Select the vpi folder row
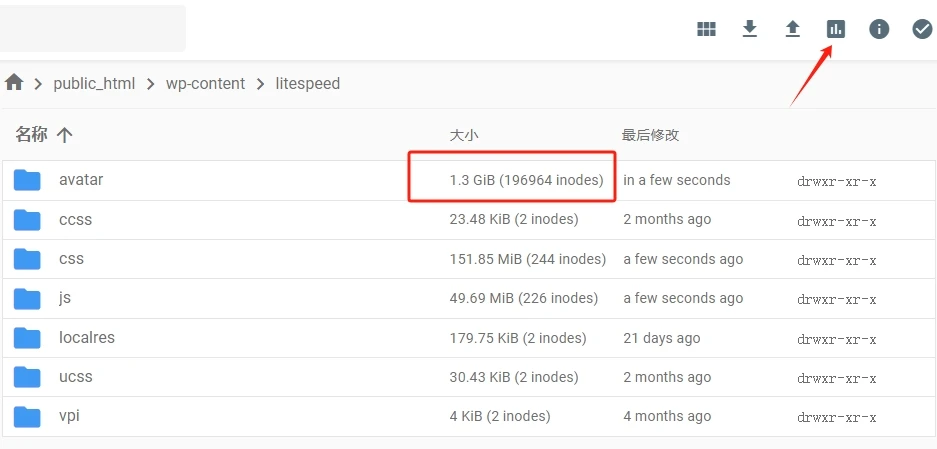The image size is (937, 449). click(69, 416)
